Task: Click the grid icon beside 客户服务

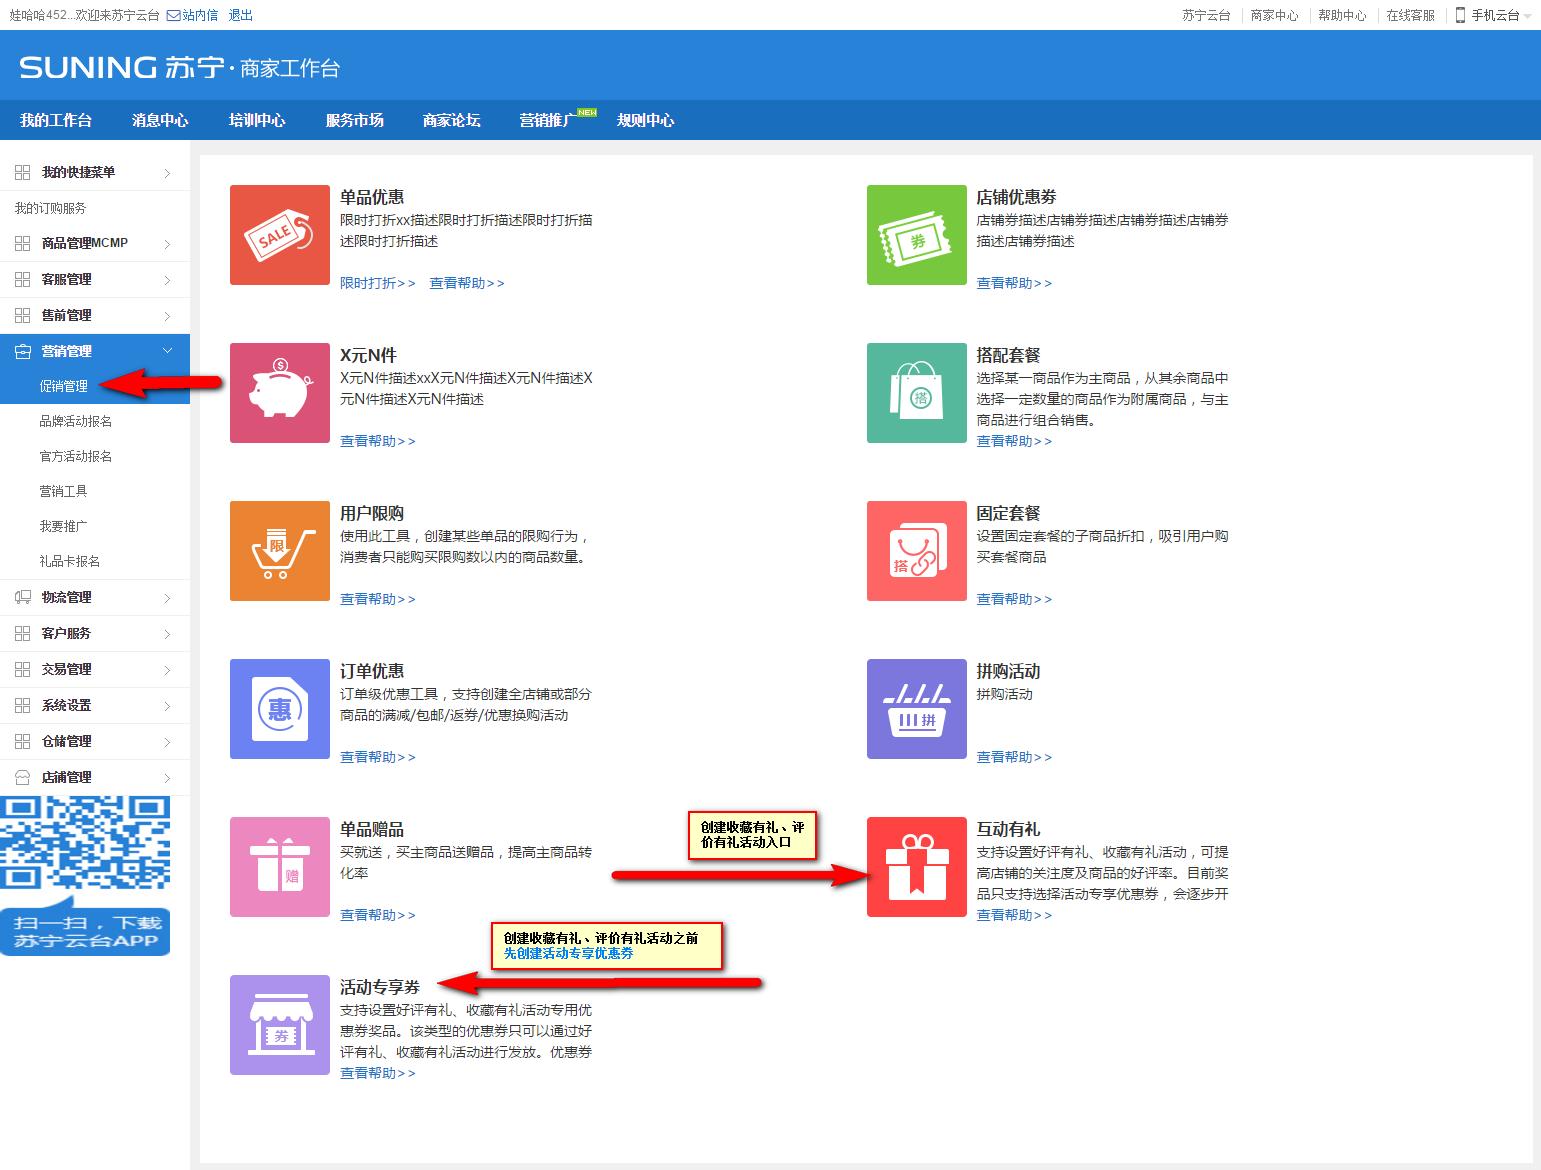Action: [x=22, y=633]
